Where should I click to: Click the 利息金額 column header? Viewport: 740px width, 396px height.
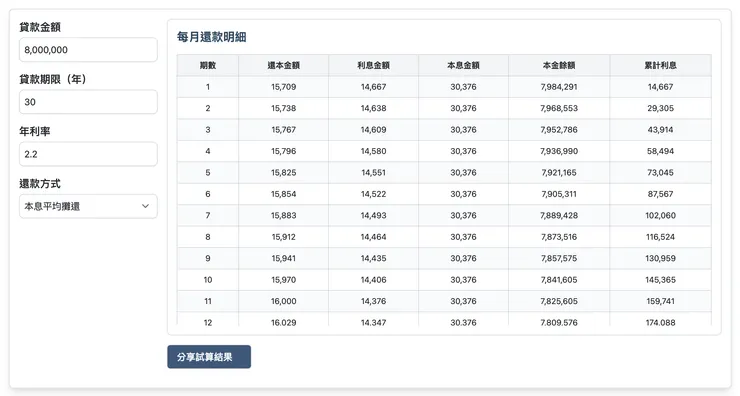(x=373, y=66)
